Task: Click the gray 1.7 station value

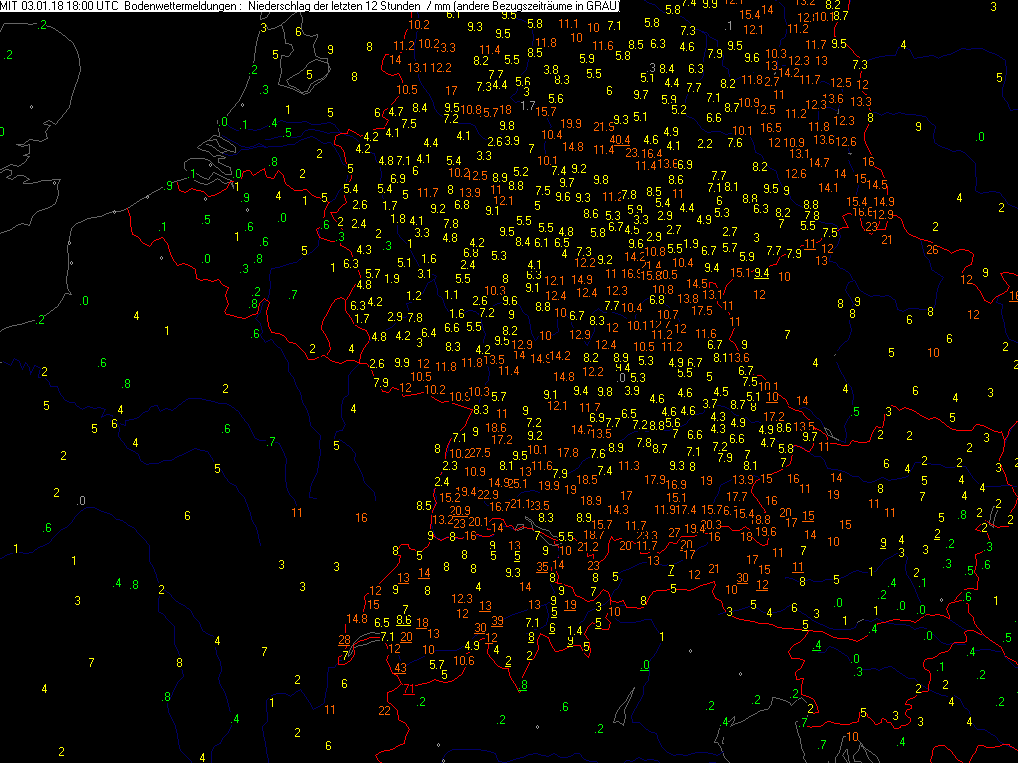Action: (528, 105)
